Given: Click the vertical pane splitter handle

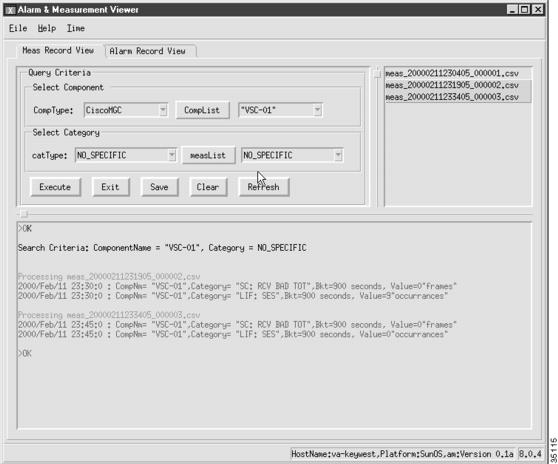Looking at the screenshot, I should (377, 73).
